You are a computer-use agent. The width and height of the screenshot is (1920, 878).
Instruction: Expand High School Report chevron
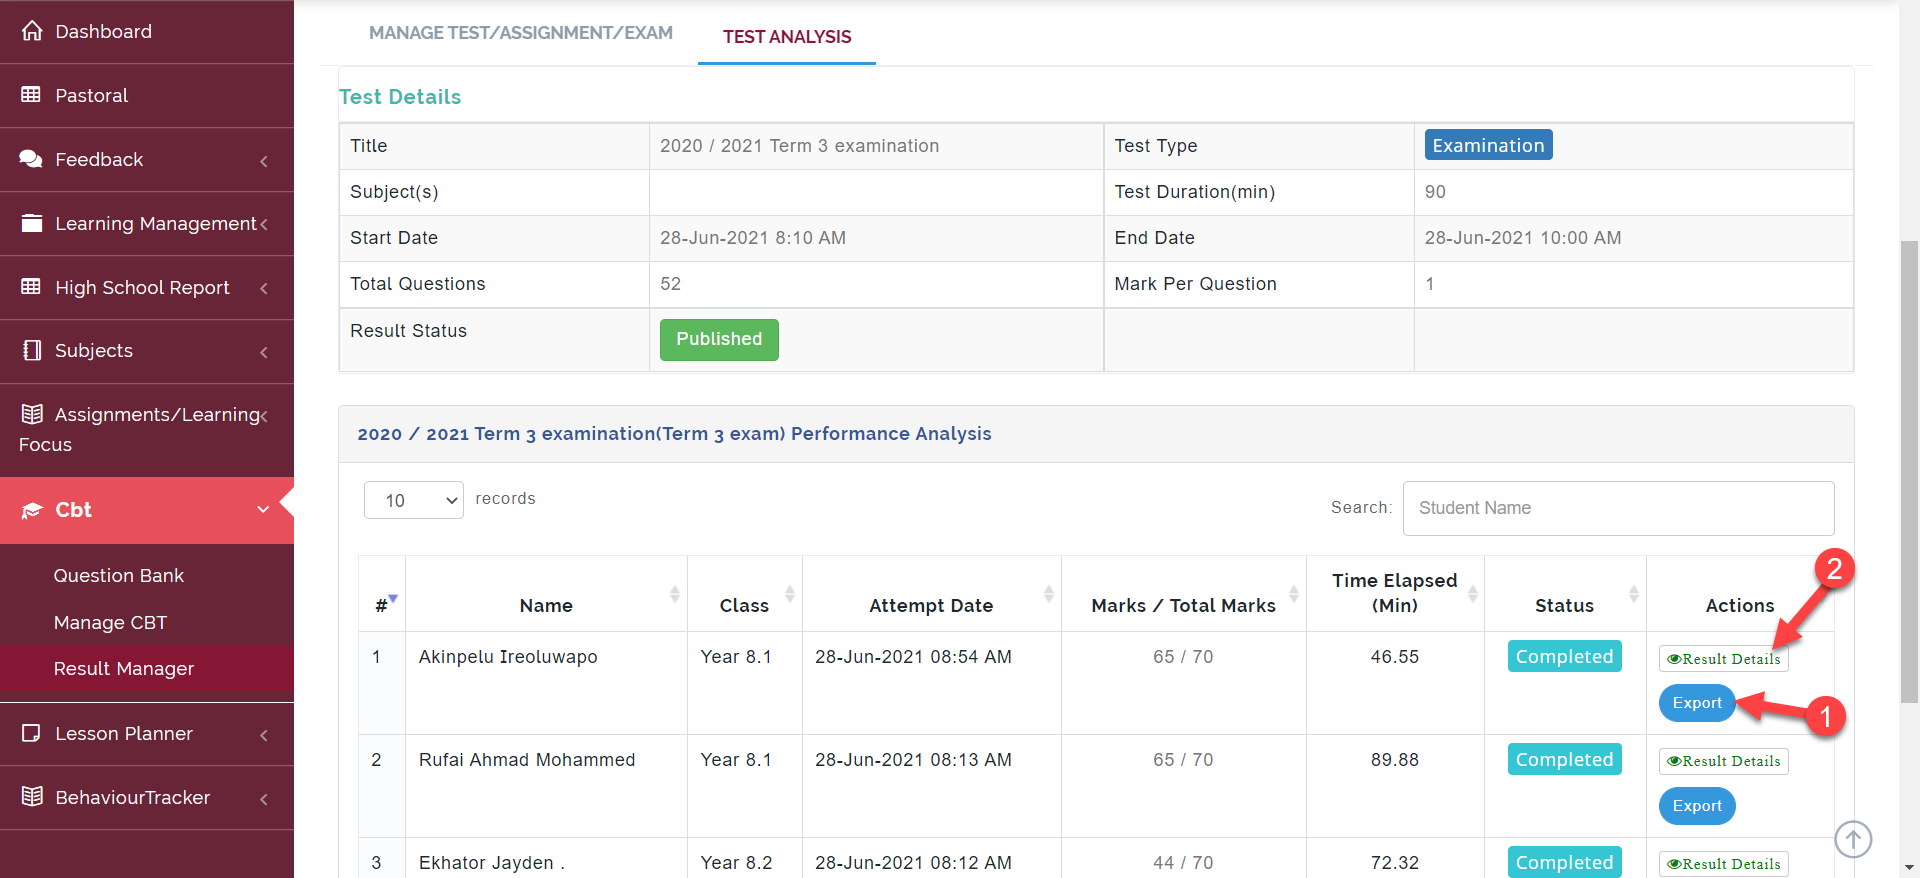tap(264, 288)
